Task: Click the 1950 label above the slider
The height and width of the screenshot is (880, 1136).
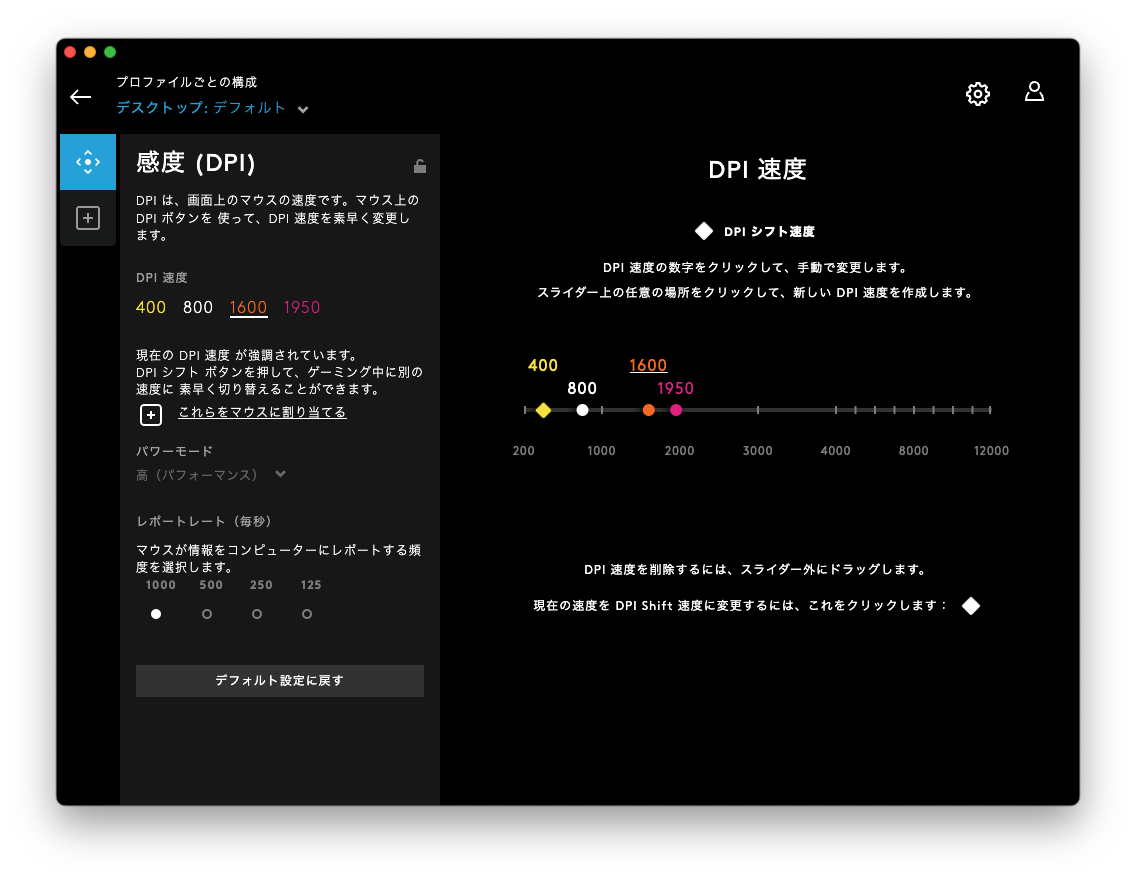Action: (675, 388)
